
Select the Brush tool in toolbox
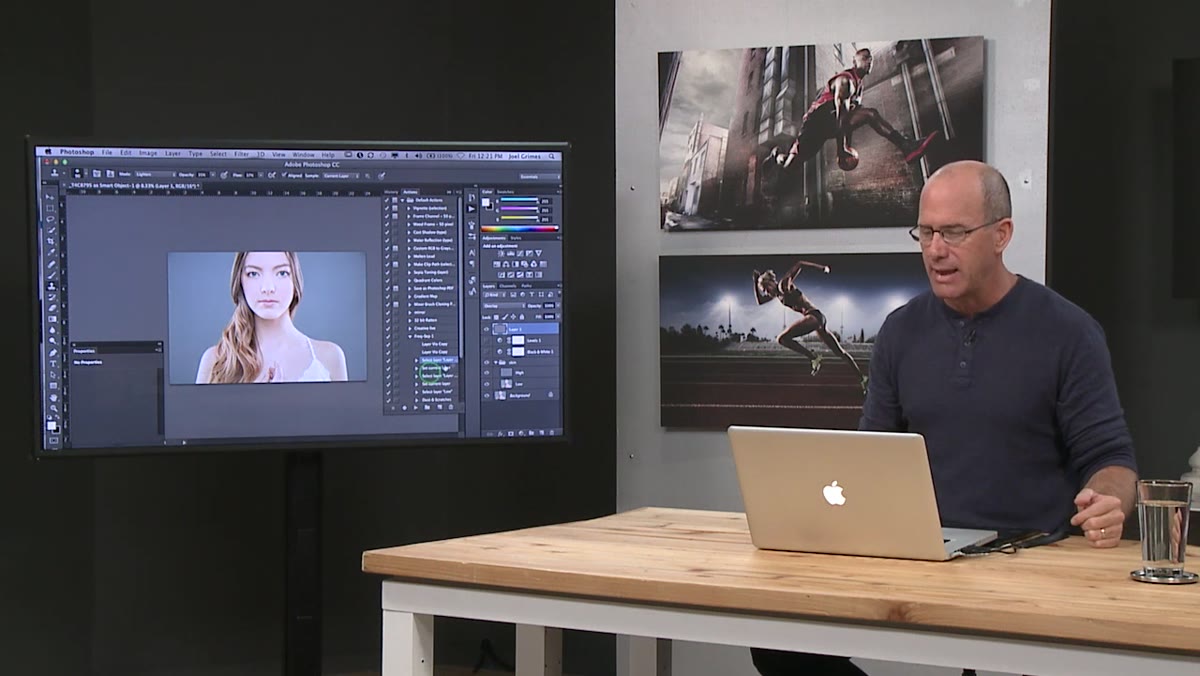point(51,275)
